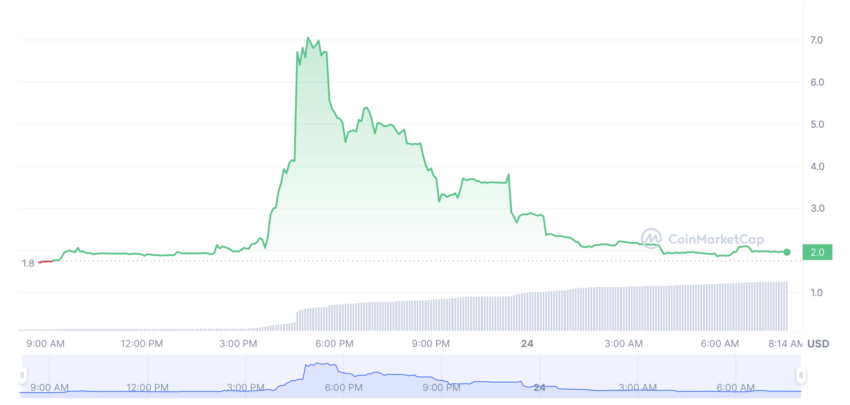Click the right handle of the range selector
The width and height of the screenshot is (850, 405).
[x=801, y=375]
